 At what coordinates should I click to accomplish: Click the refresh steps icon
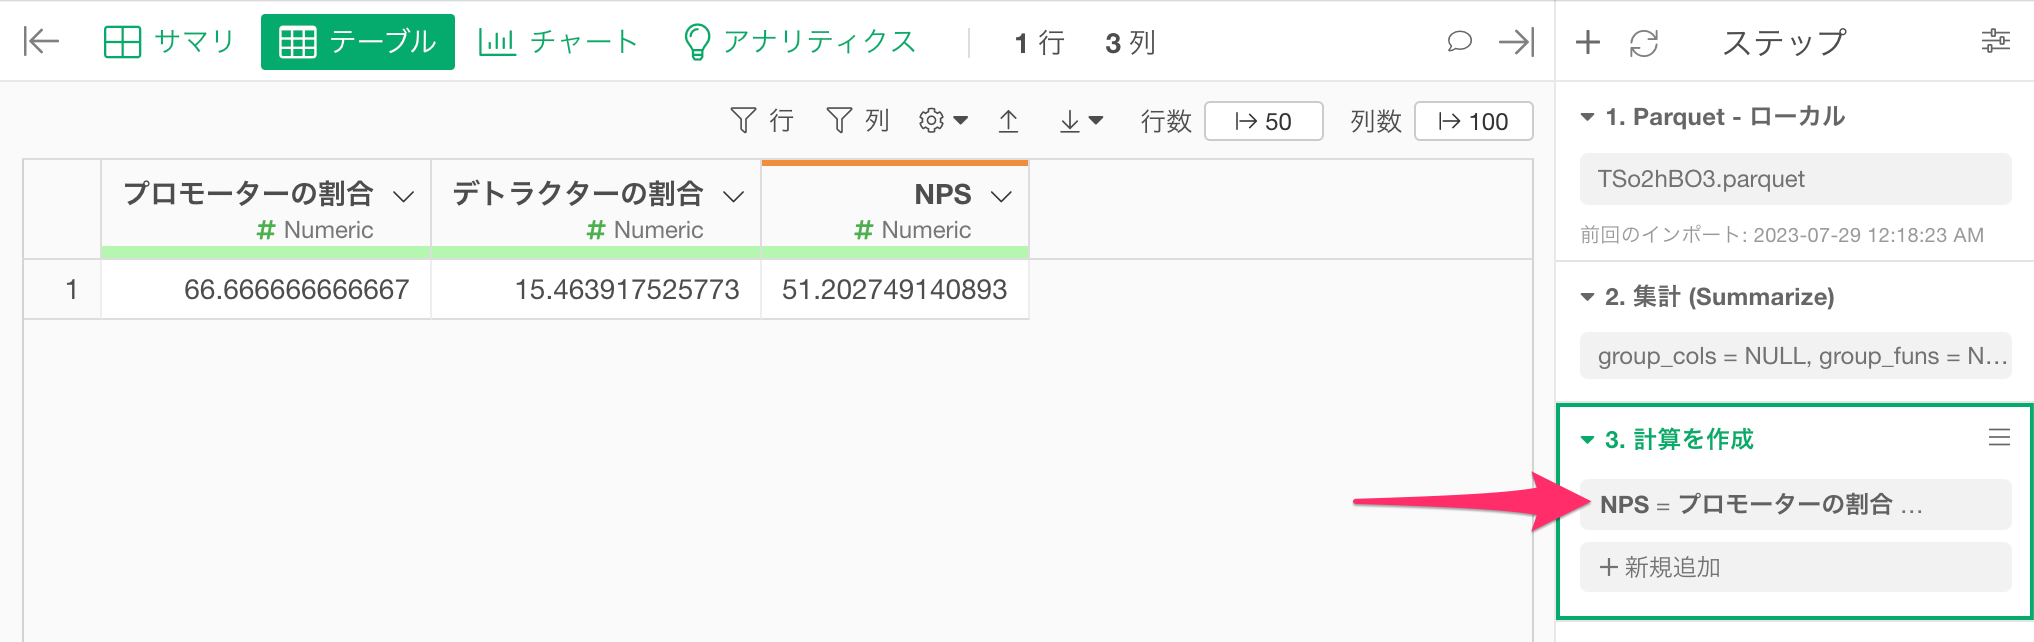click(x=1644, y=42)
